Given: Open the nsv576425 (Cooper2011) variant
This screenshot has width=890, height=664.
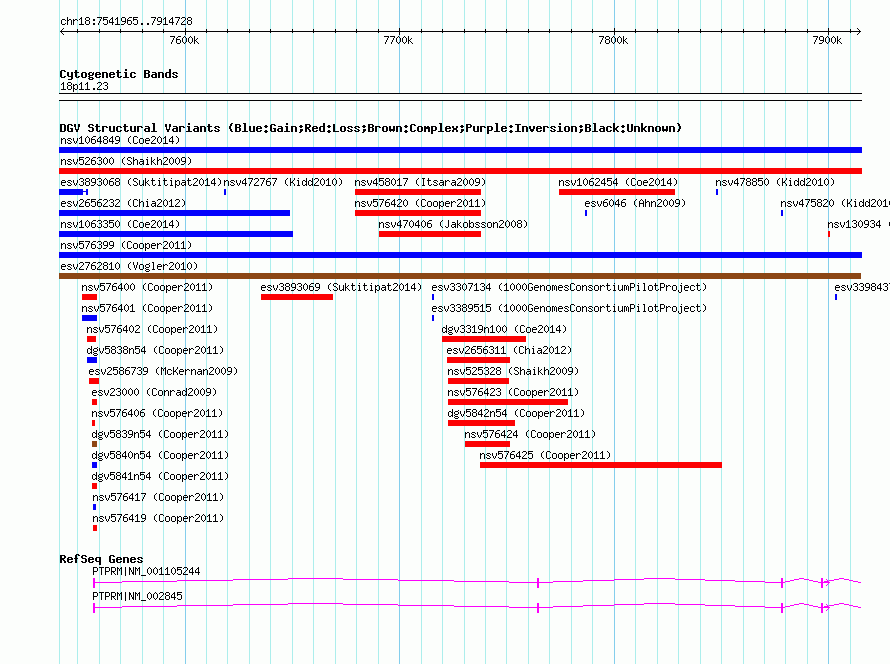Looking at the screenshot, I should (545, 455).
